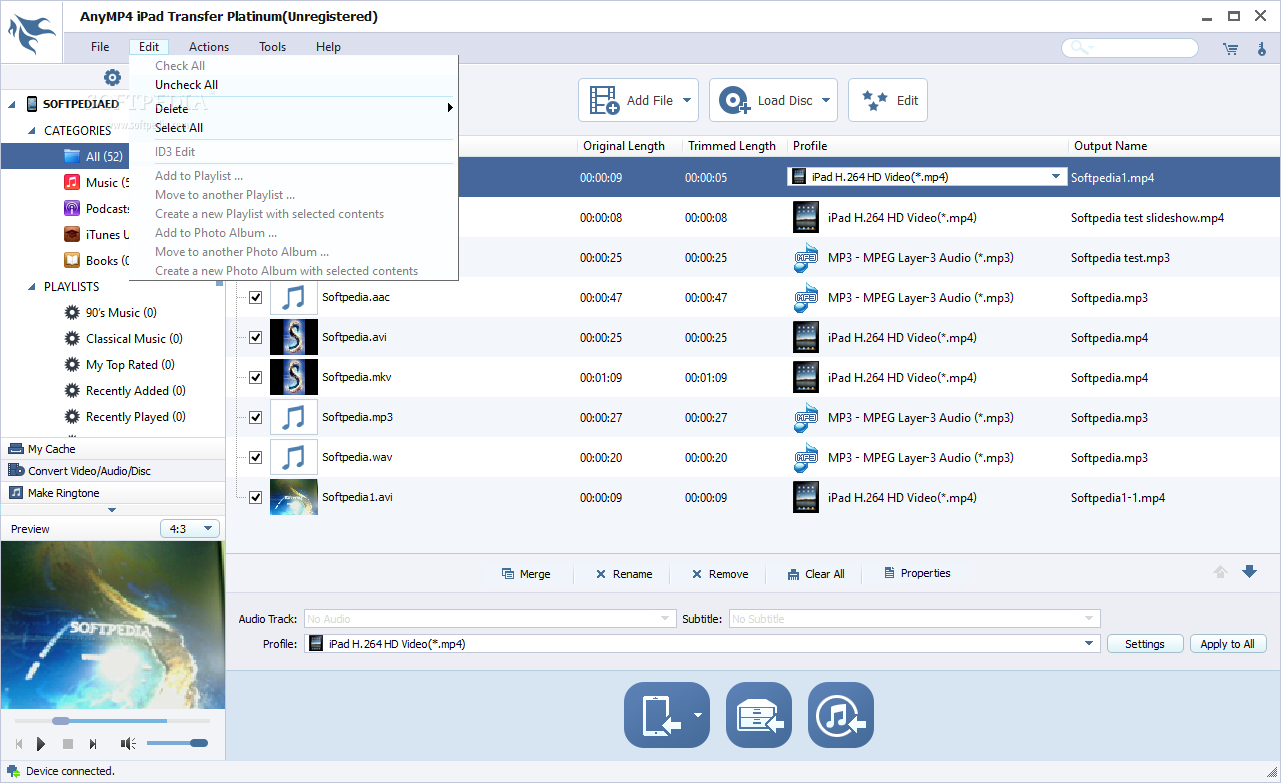1281x783 pixels.
Task: Open the File menu
Action: click(100, 47)
